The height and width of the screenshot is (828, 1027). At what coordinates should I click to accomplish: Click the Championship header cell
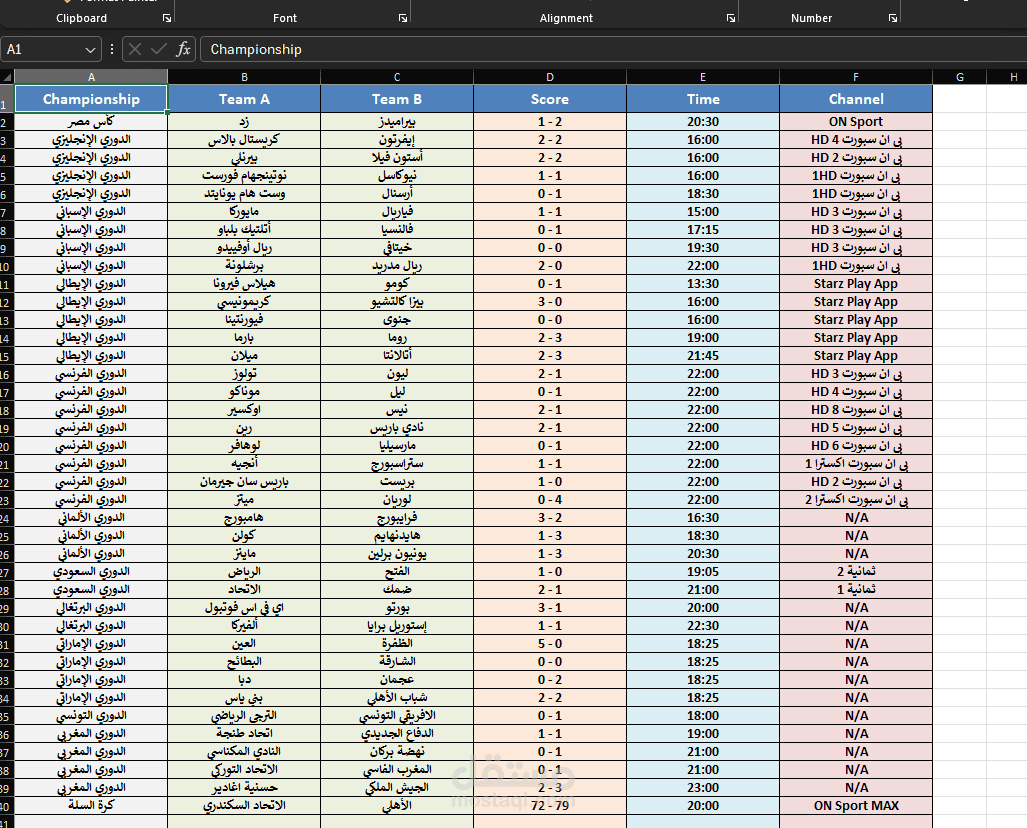tap(91, 99)
